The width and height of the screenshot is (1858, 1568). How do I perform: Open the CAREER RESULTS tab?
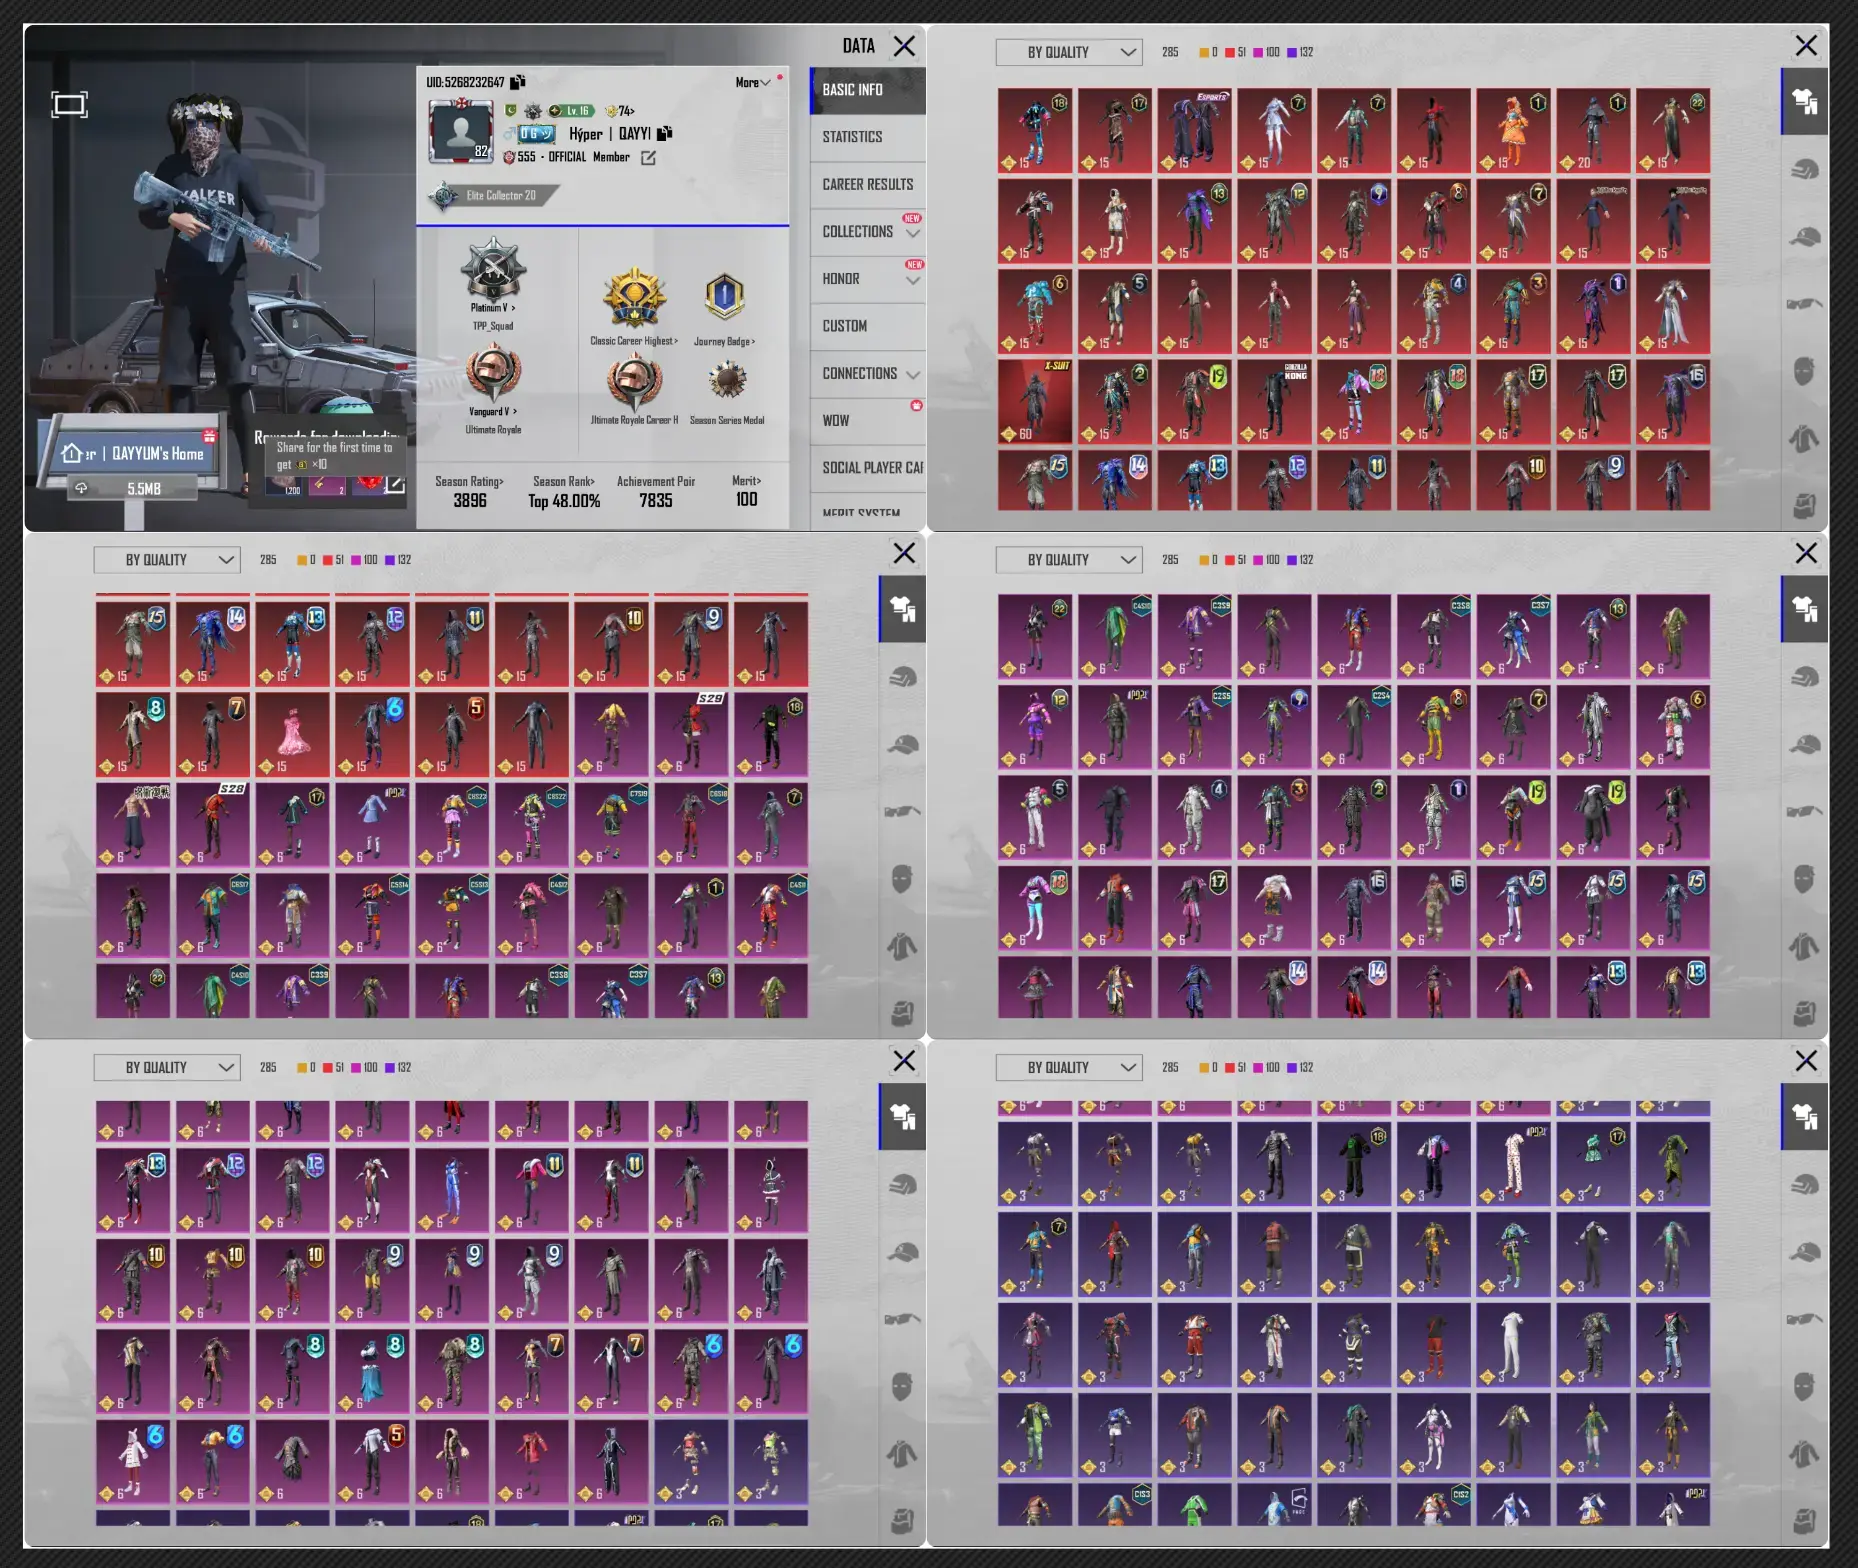tap(867, 184)
